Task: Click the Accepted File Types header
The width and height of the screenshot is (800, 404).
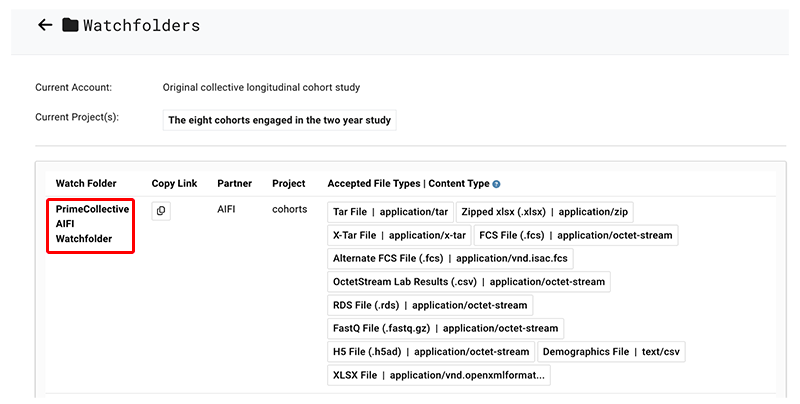Action: (x=408, y=184)
